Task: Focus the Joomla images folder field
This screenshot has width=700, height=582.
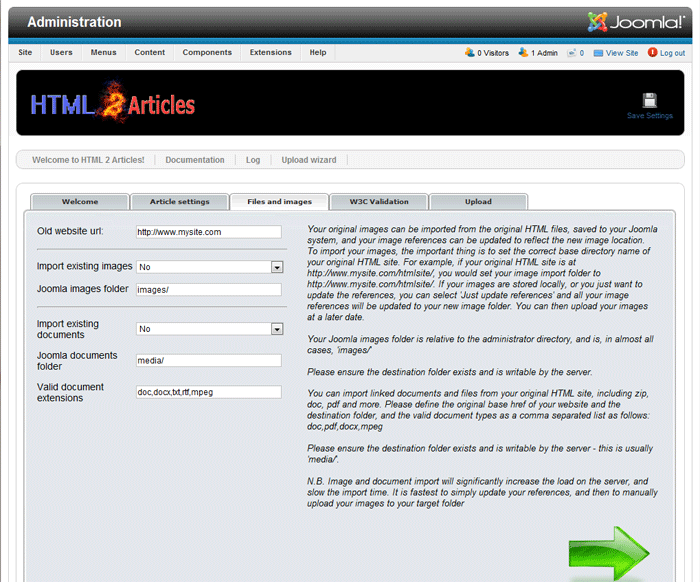Action: tap(209, 290)
